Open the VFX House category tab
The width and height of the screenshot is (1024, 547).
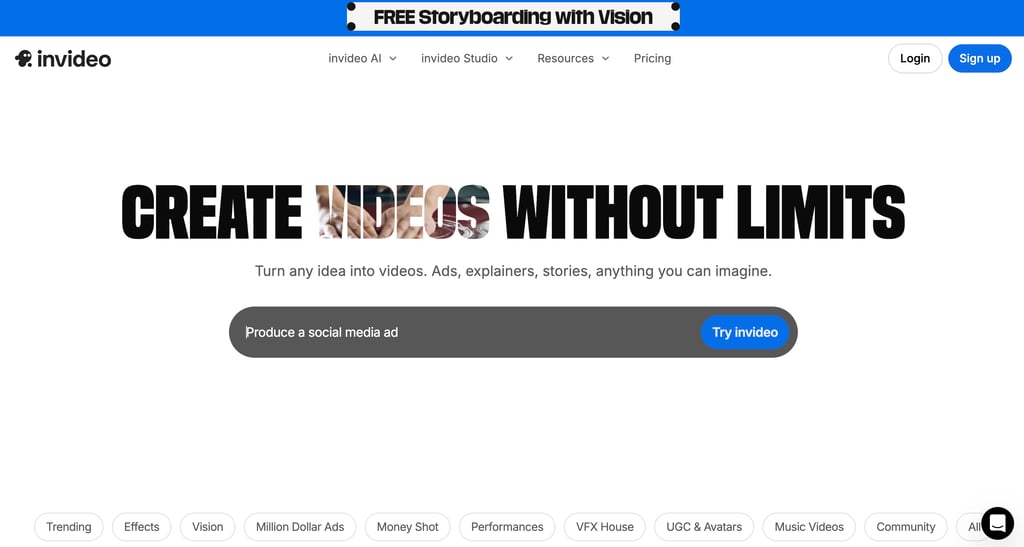click(x=605, y=527)
